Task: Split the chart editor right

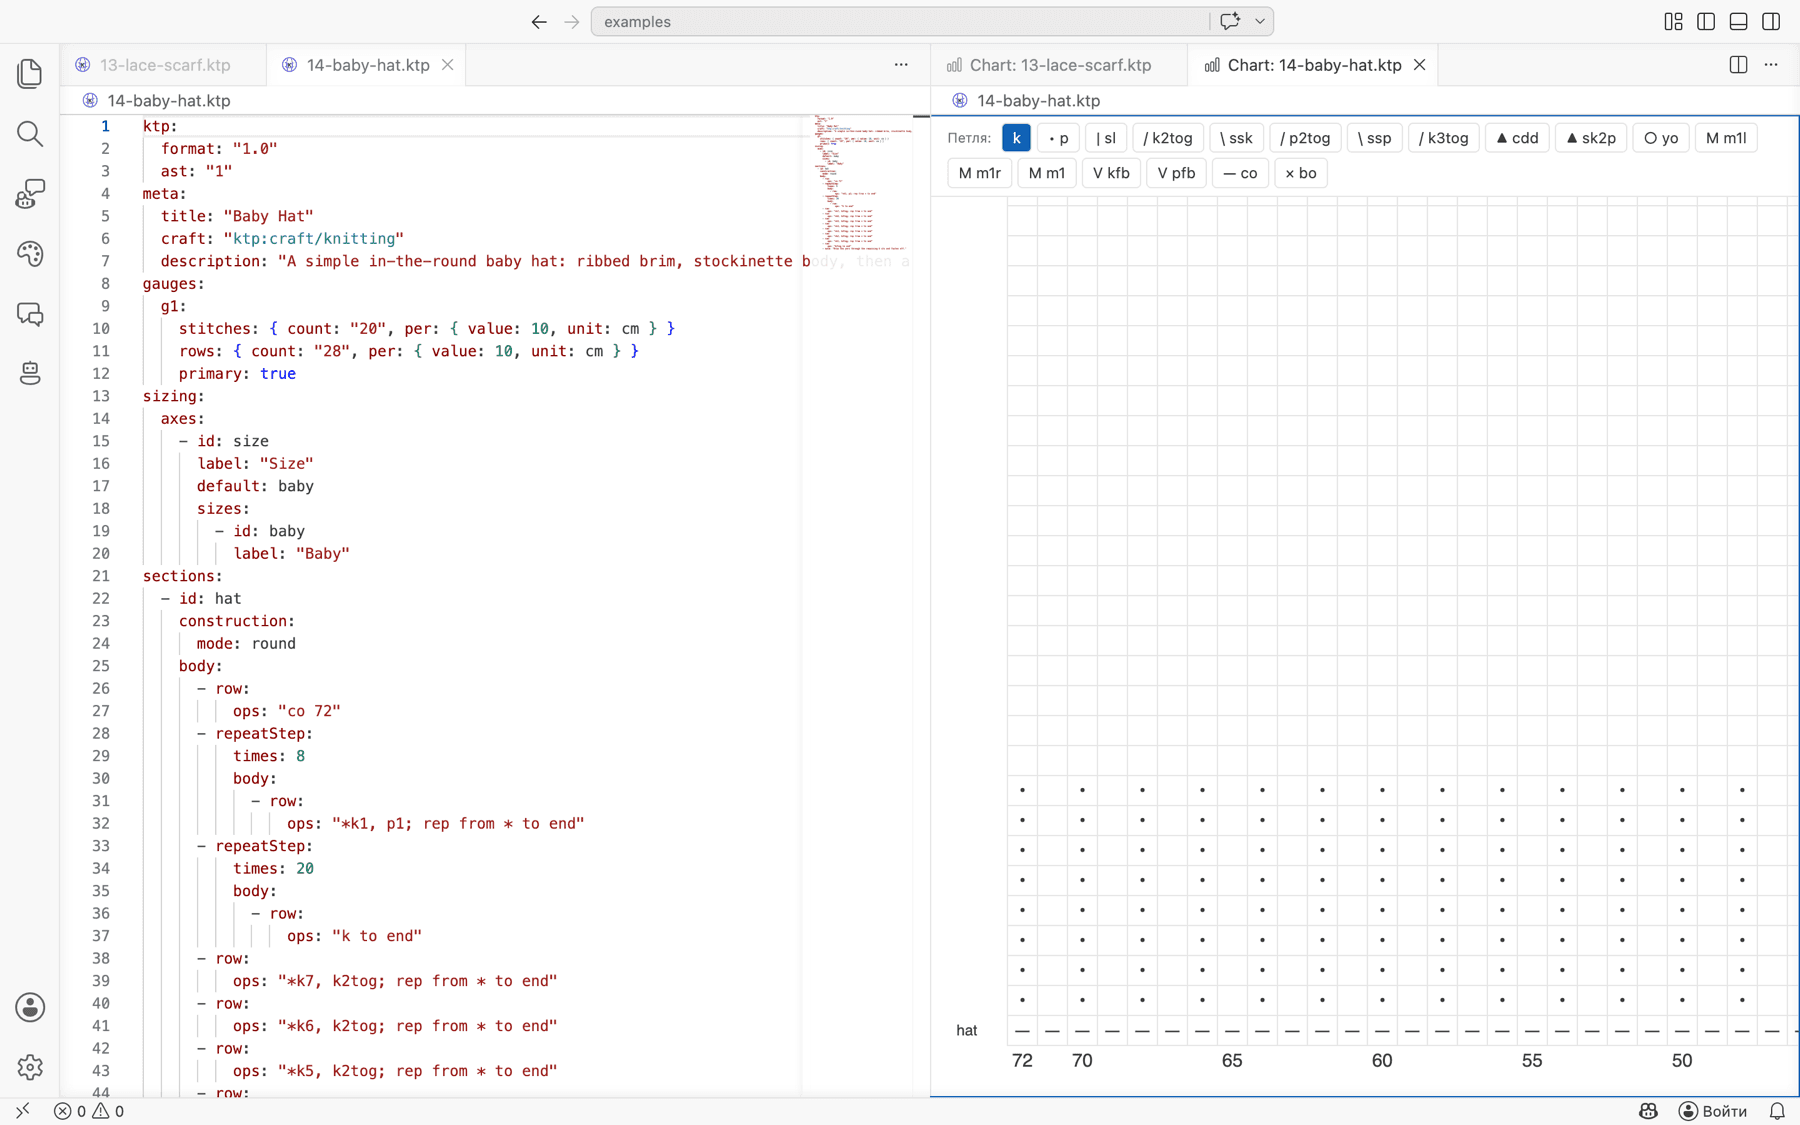Action: click(1738, 65)
